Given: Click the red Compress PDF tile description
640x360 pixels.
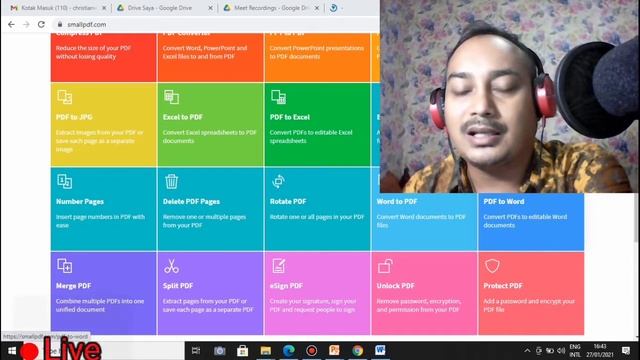Looking at the screenshot, I should coord(93,52).
